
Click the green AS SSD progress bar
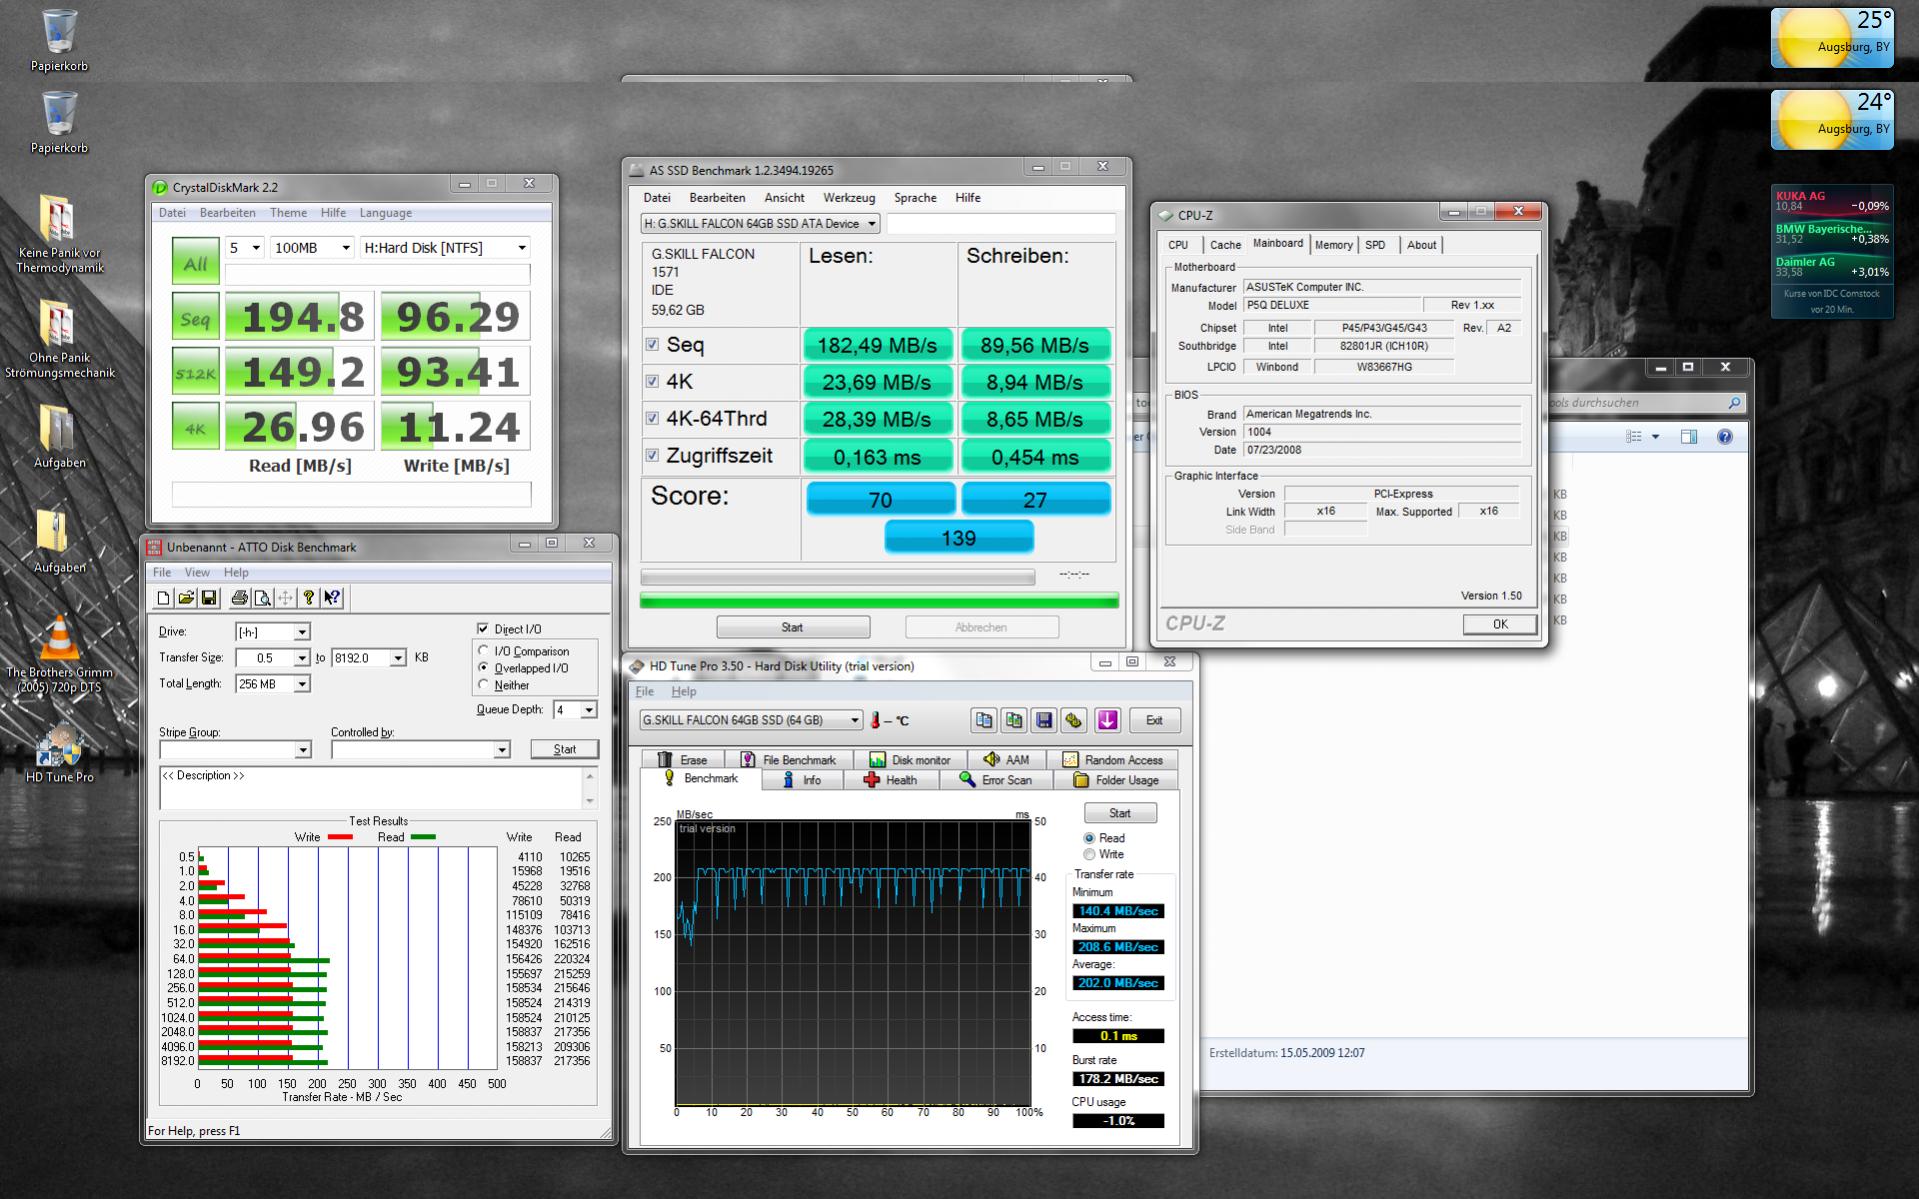[x=879, y=601]
